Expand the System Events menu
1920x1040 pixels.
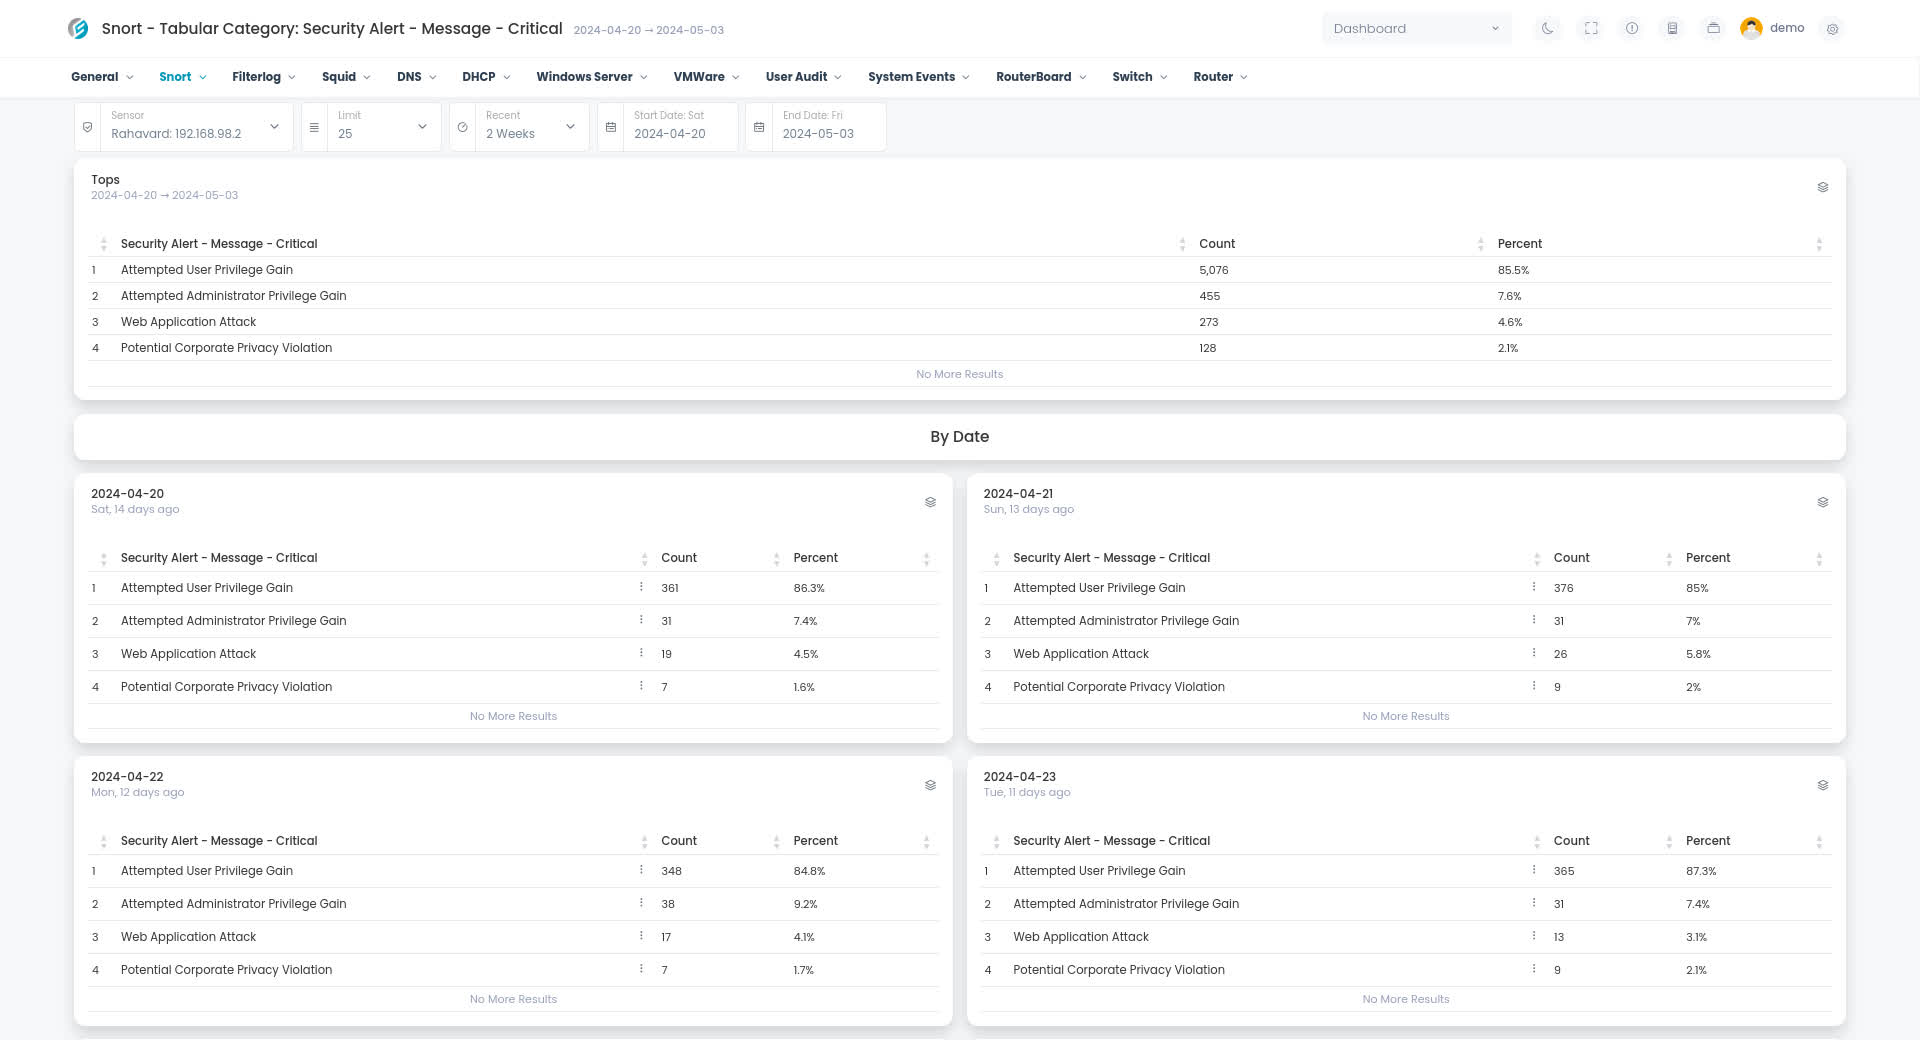click(918, 77)
